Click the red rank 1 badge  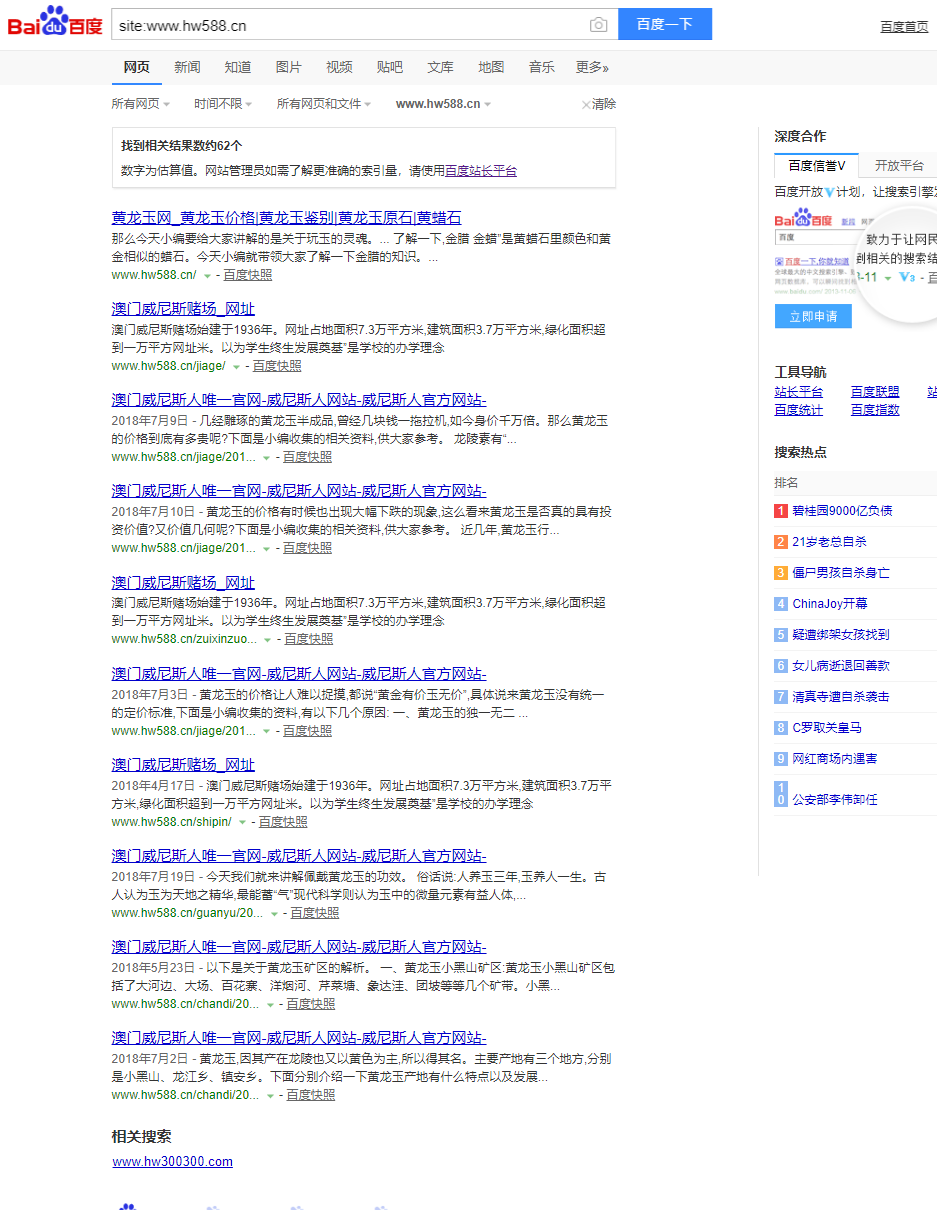[781, 511]
